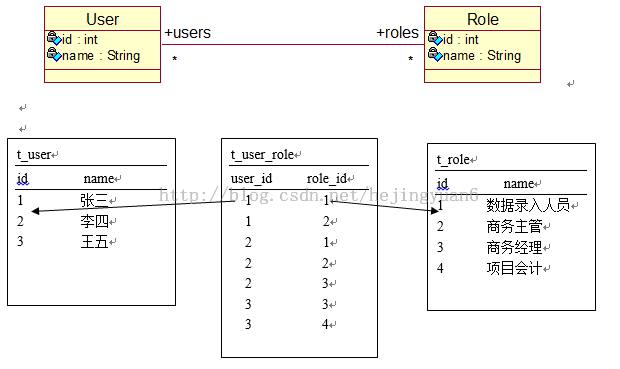
Task: Select role name 商务经理
Action: click(514, 247)
